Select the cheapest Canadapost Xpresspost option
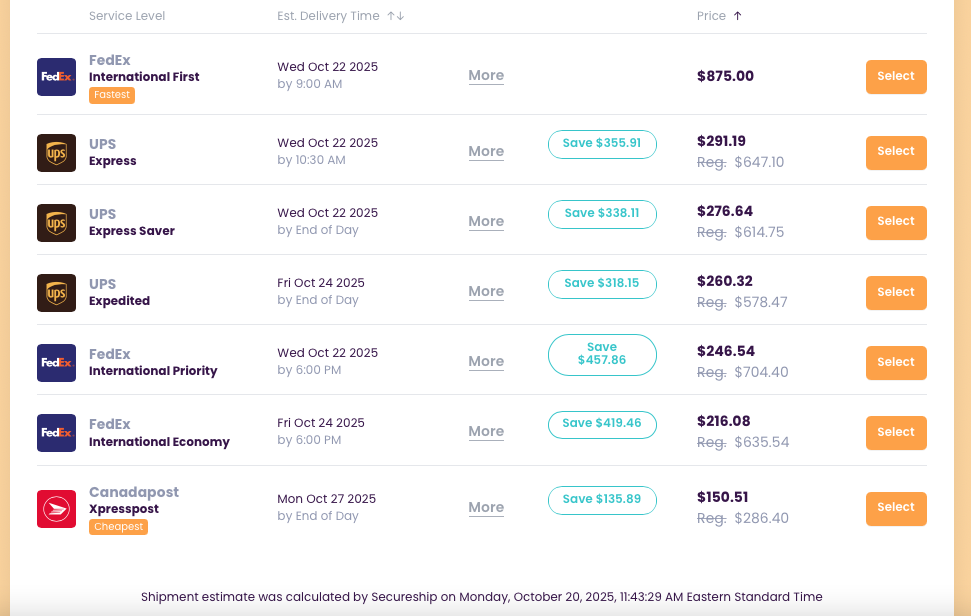This screenshot has width=971, height=616. [896, 508]
